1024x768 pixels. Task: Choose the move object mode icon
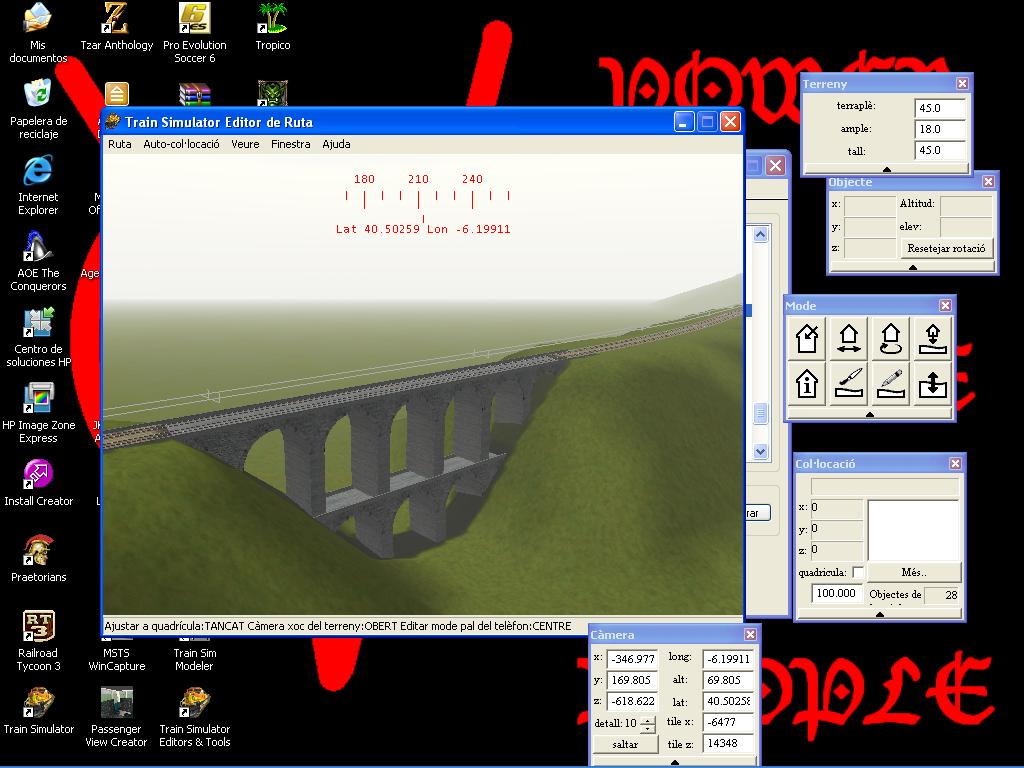849,339
